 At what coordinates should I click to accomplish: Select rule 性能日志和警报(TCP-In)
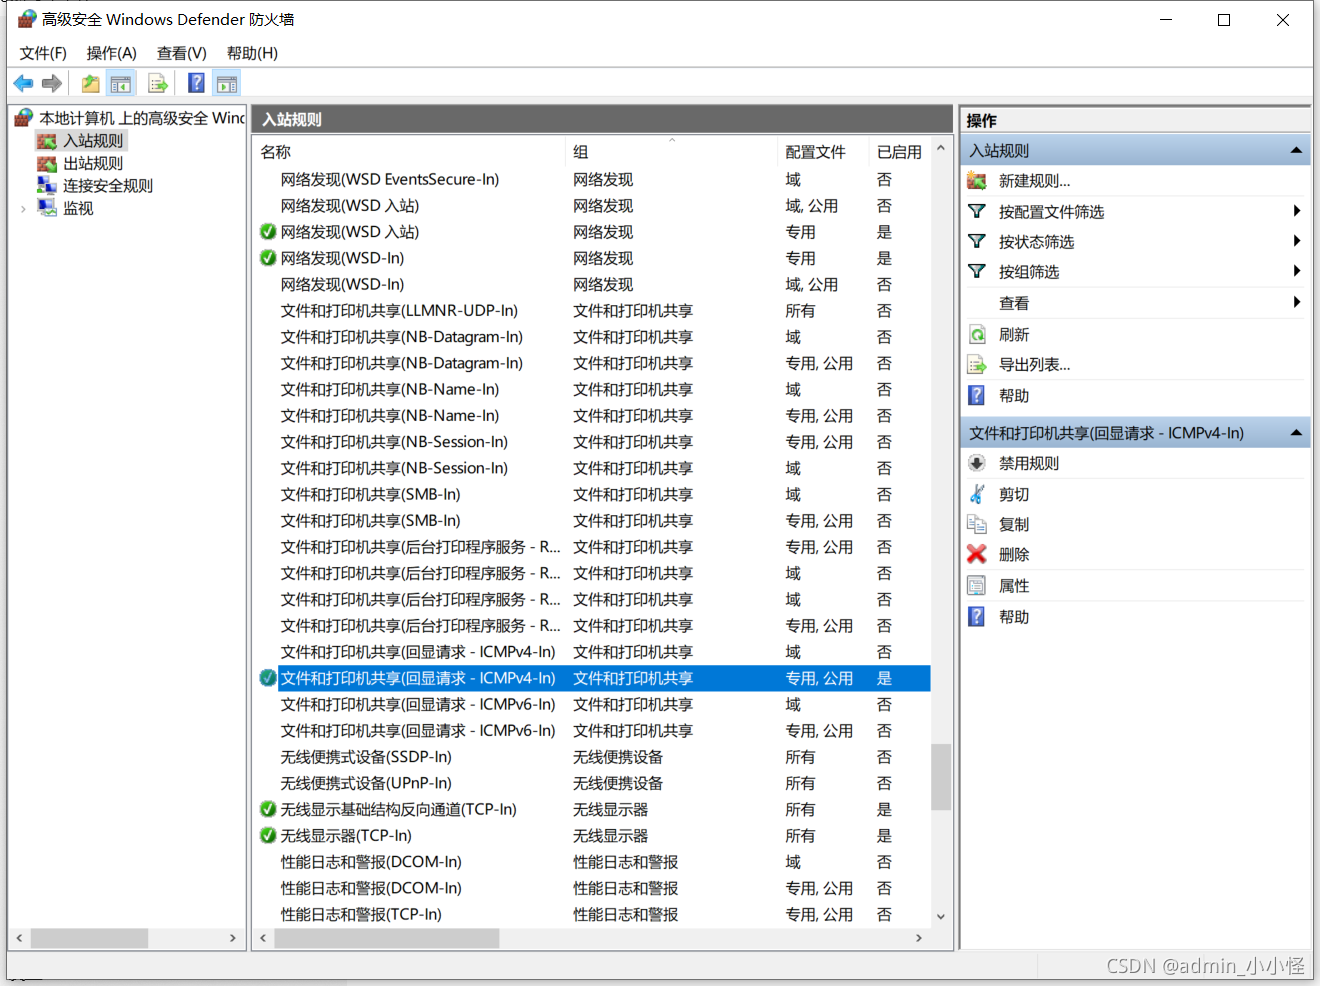click(x=361, y=914)
